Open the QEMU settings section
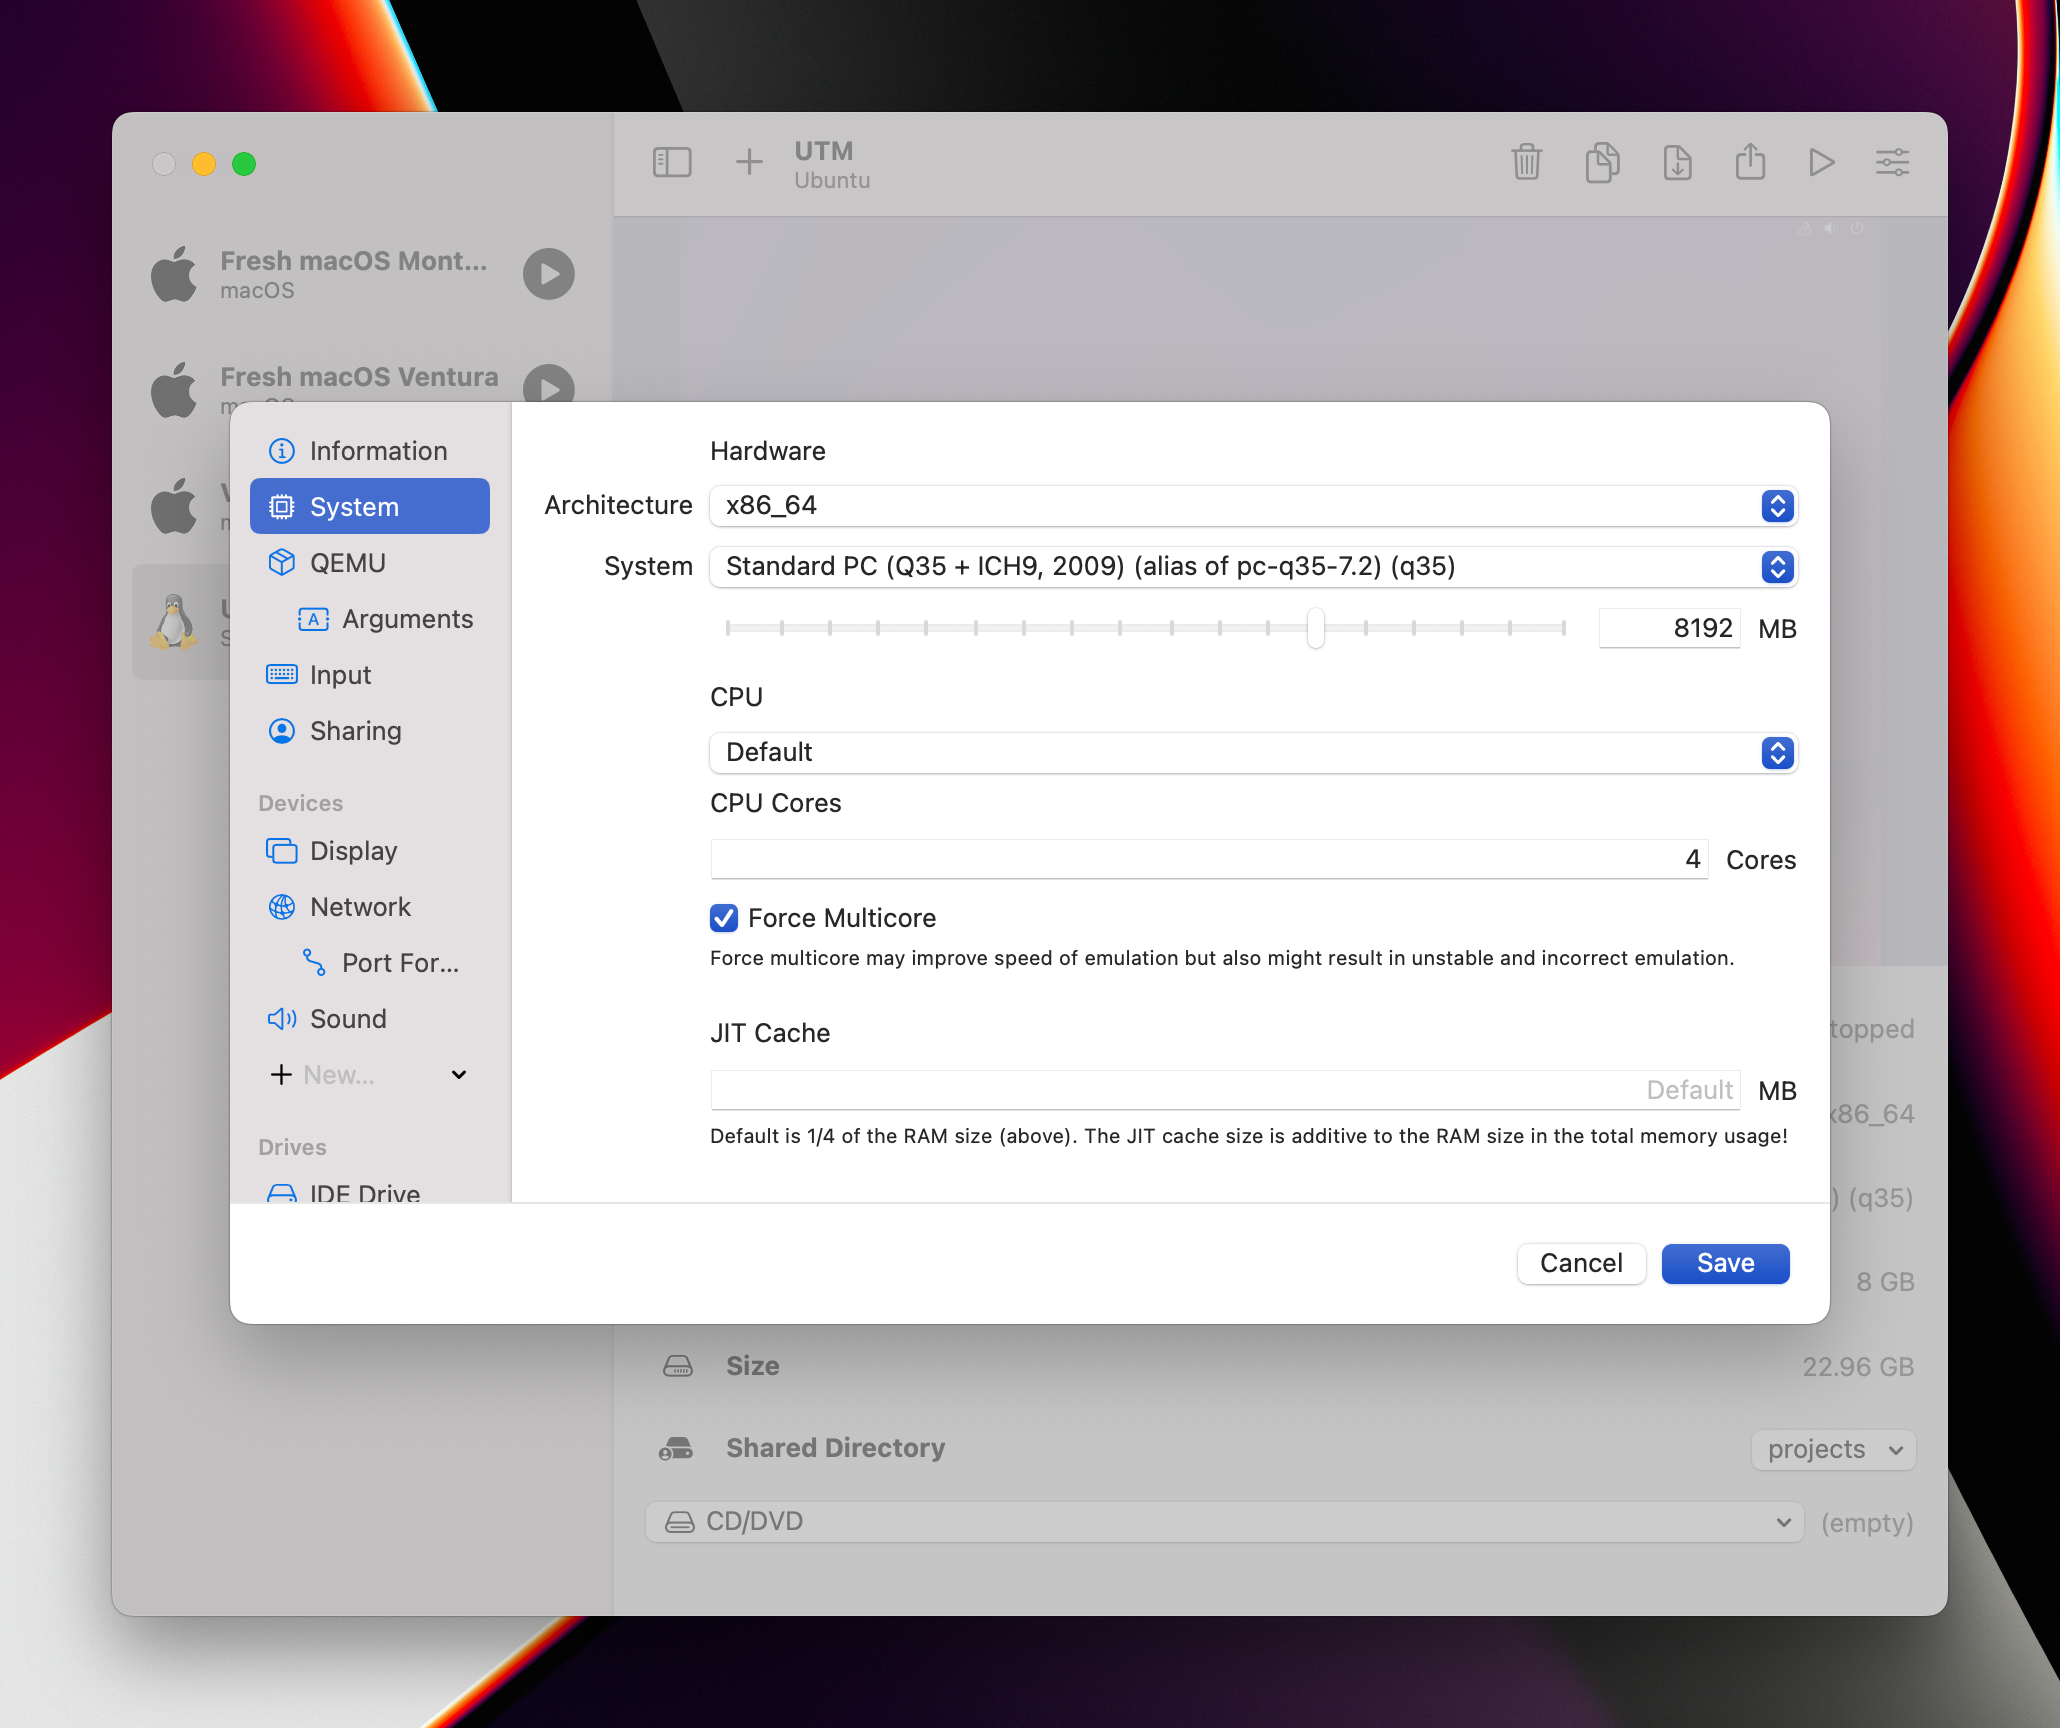The width and height of the screenshot is (2060, 1728). [x=370, y=563]
